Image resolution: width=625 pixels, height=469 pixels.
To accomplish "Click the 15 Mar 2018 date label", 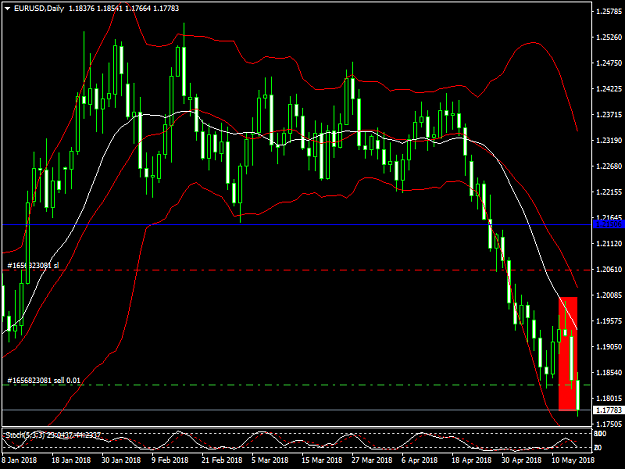I will tap(322, 460).
